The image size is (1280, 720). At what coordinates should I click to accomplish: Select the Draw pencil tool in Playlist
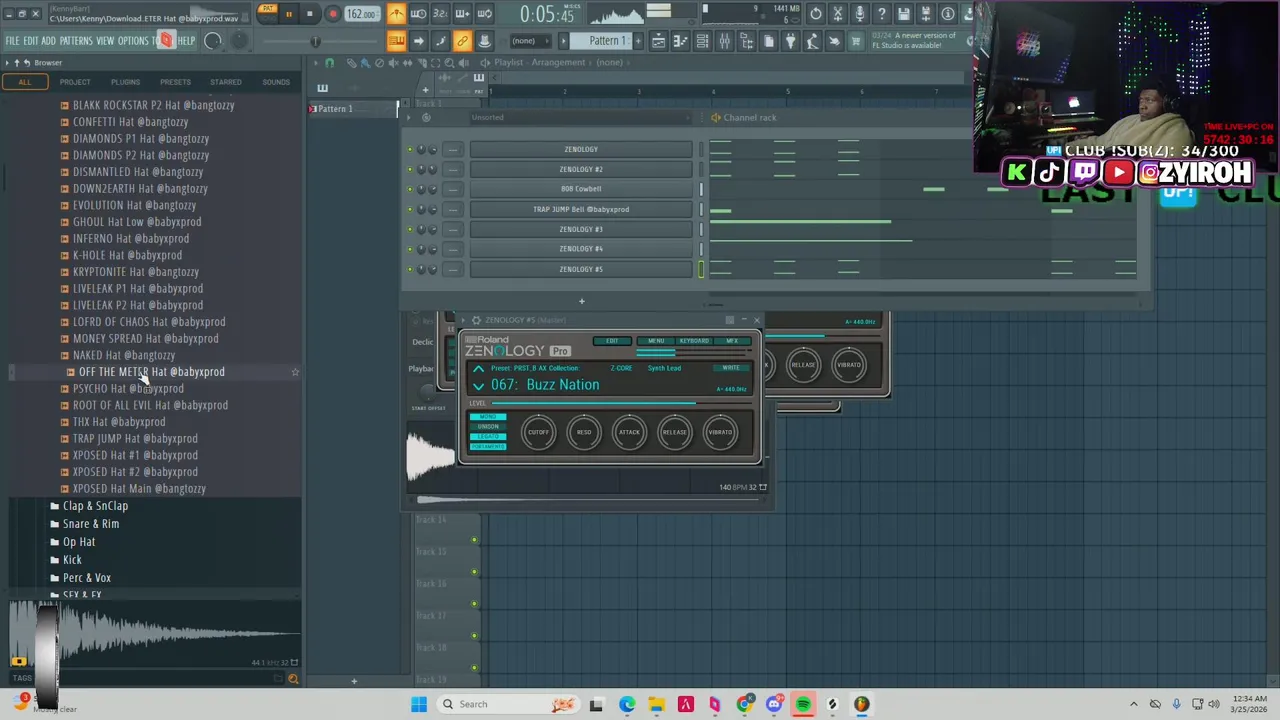coord(351,62)
